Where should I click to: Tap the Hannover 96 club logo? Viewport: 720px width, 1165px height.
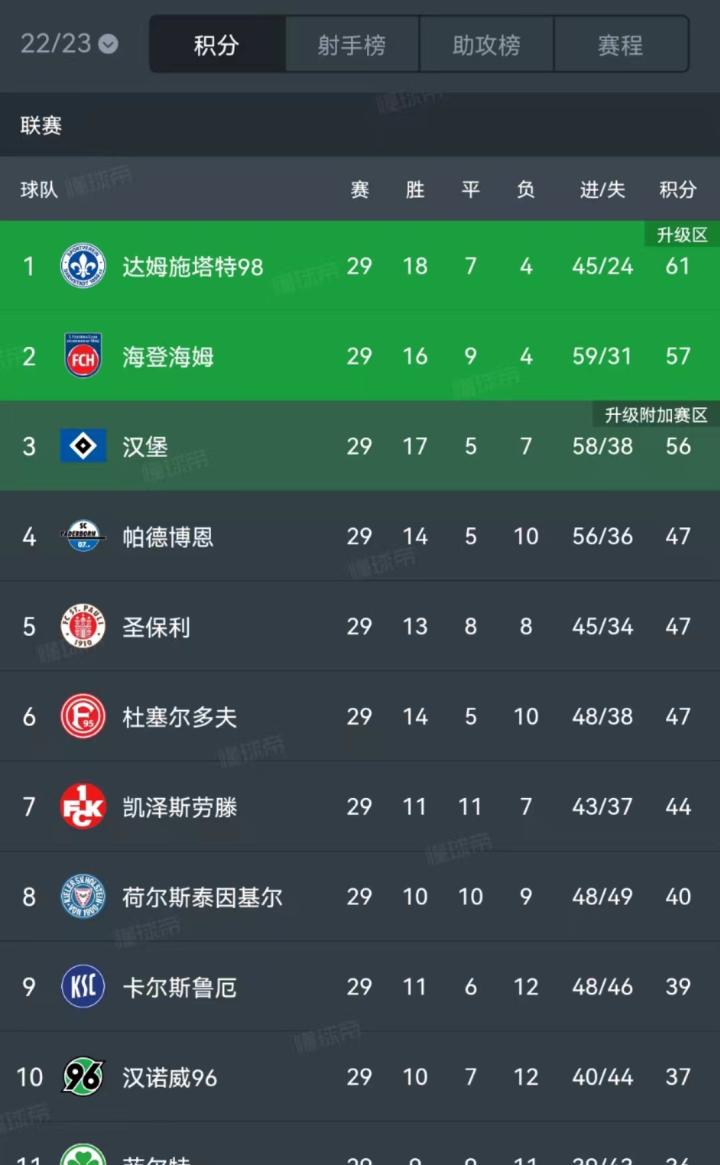83,1077
